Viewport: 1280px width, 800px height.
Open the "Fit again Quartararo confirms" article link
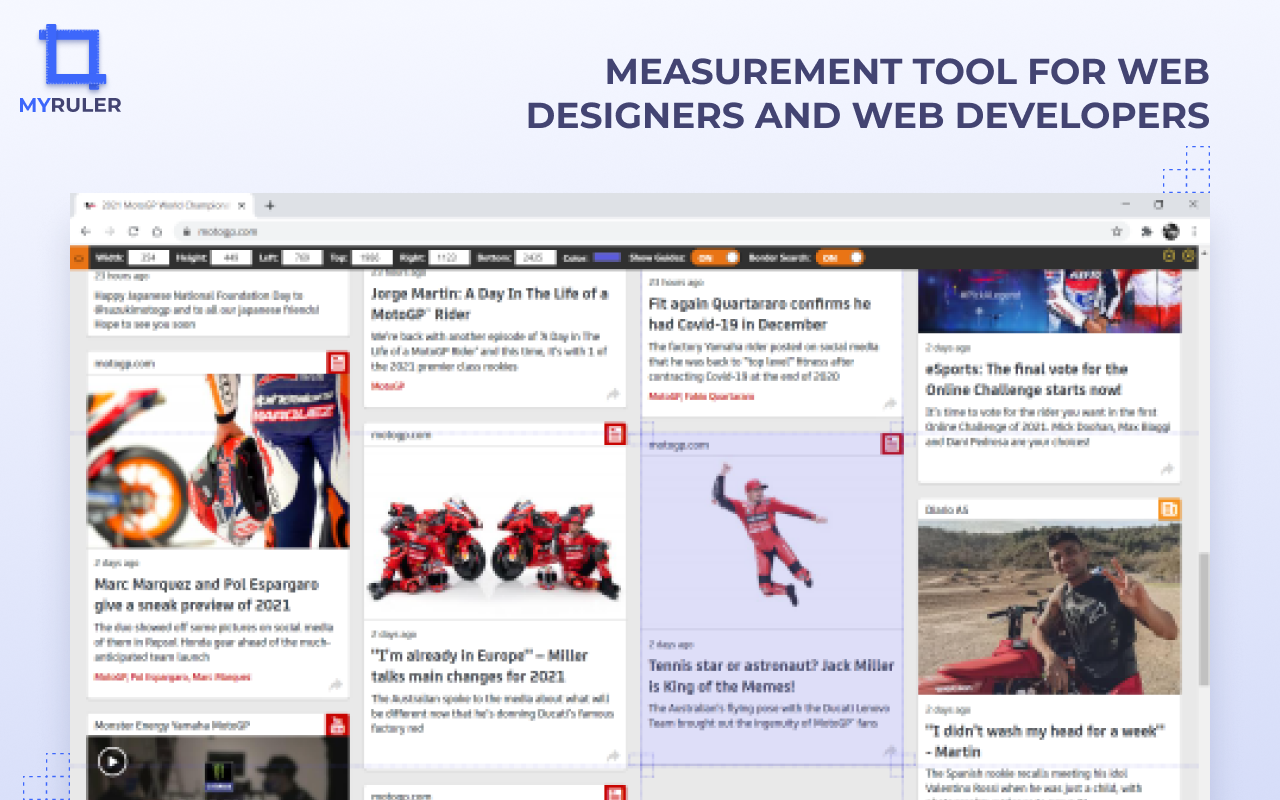click(760, 314)
